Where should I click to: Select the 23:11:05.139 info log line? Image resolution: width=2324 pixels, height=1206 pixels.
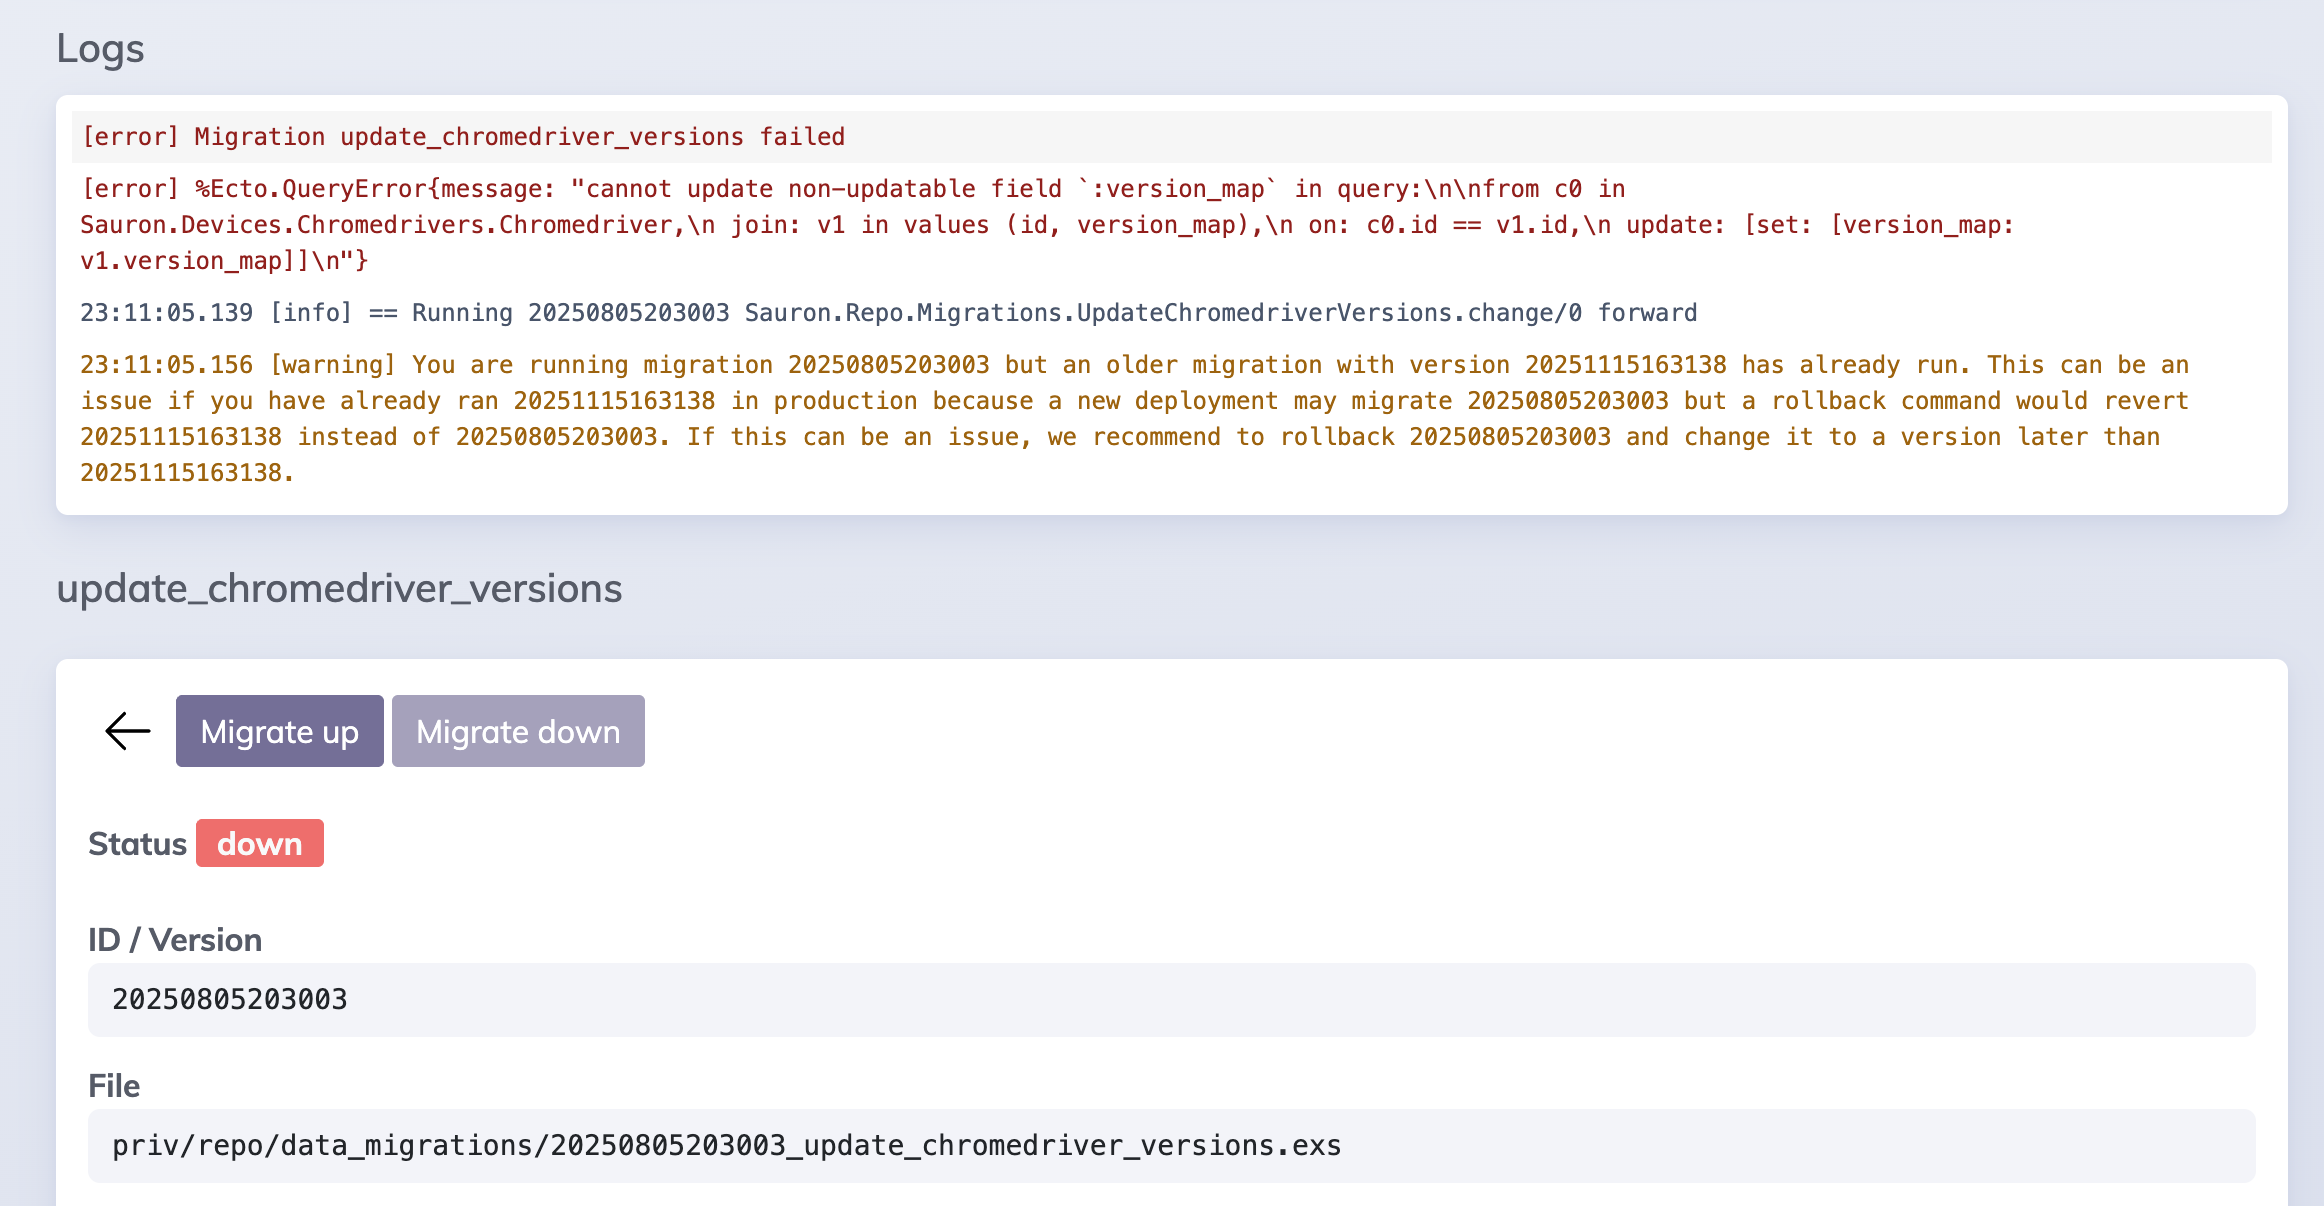coord(888,311)
